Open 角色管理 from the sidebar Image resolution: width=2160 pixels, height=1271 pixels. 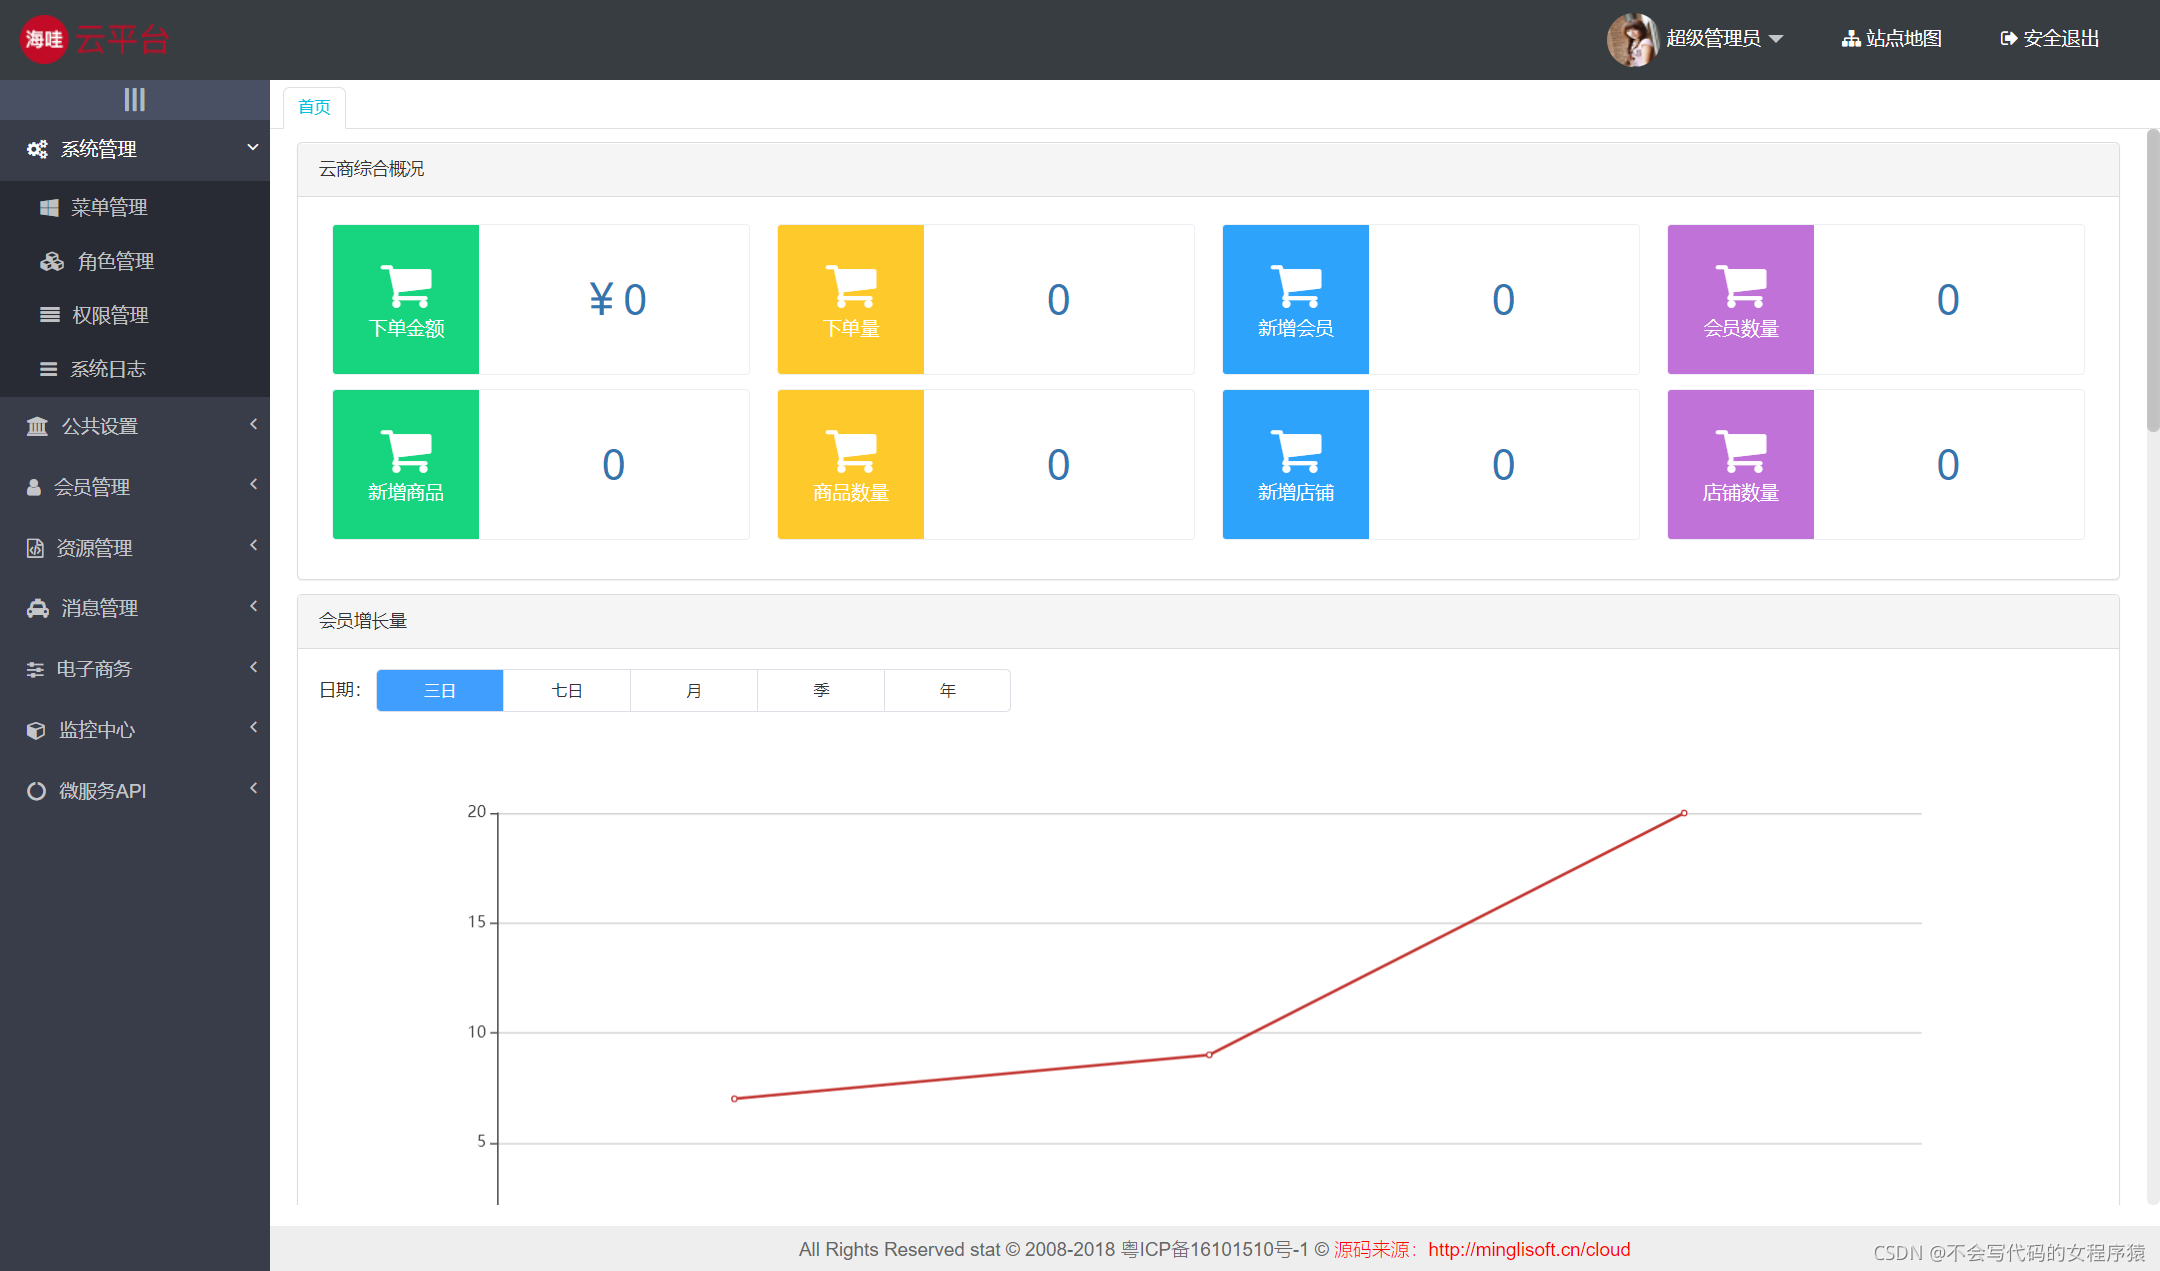[x=115, y=261]
